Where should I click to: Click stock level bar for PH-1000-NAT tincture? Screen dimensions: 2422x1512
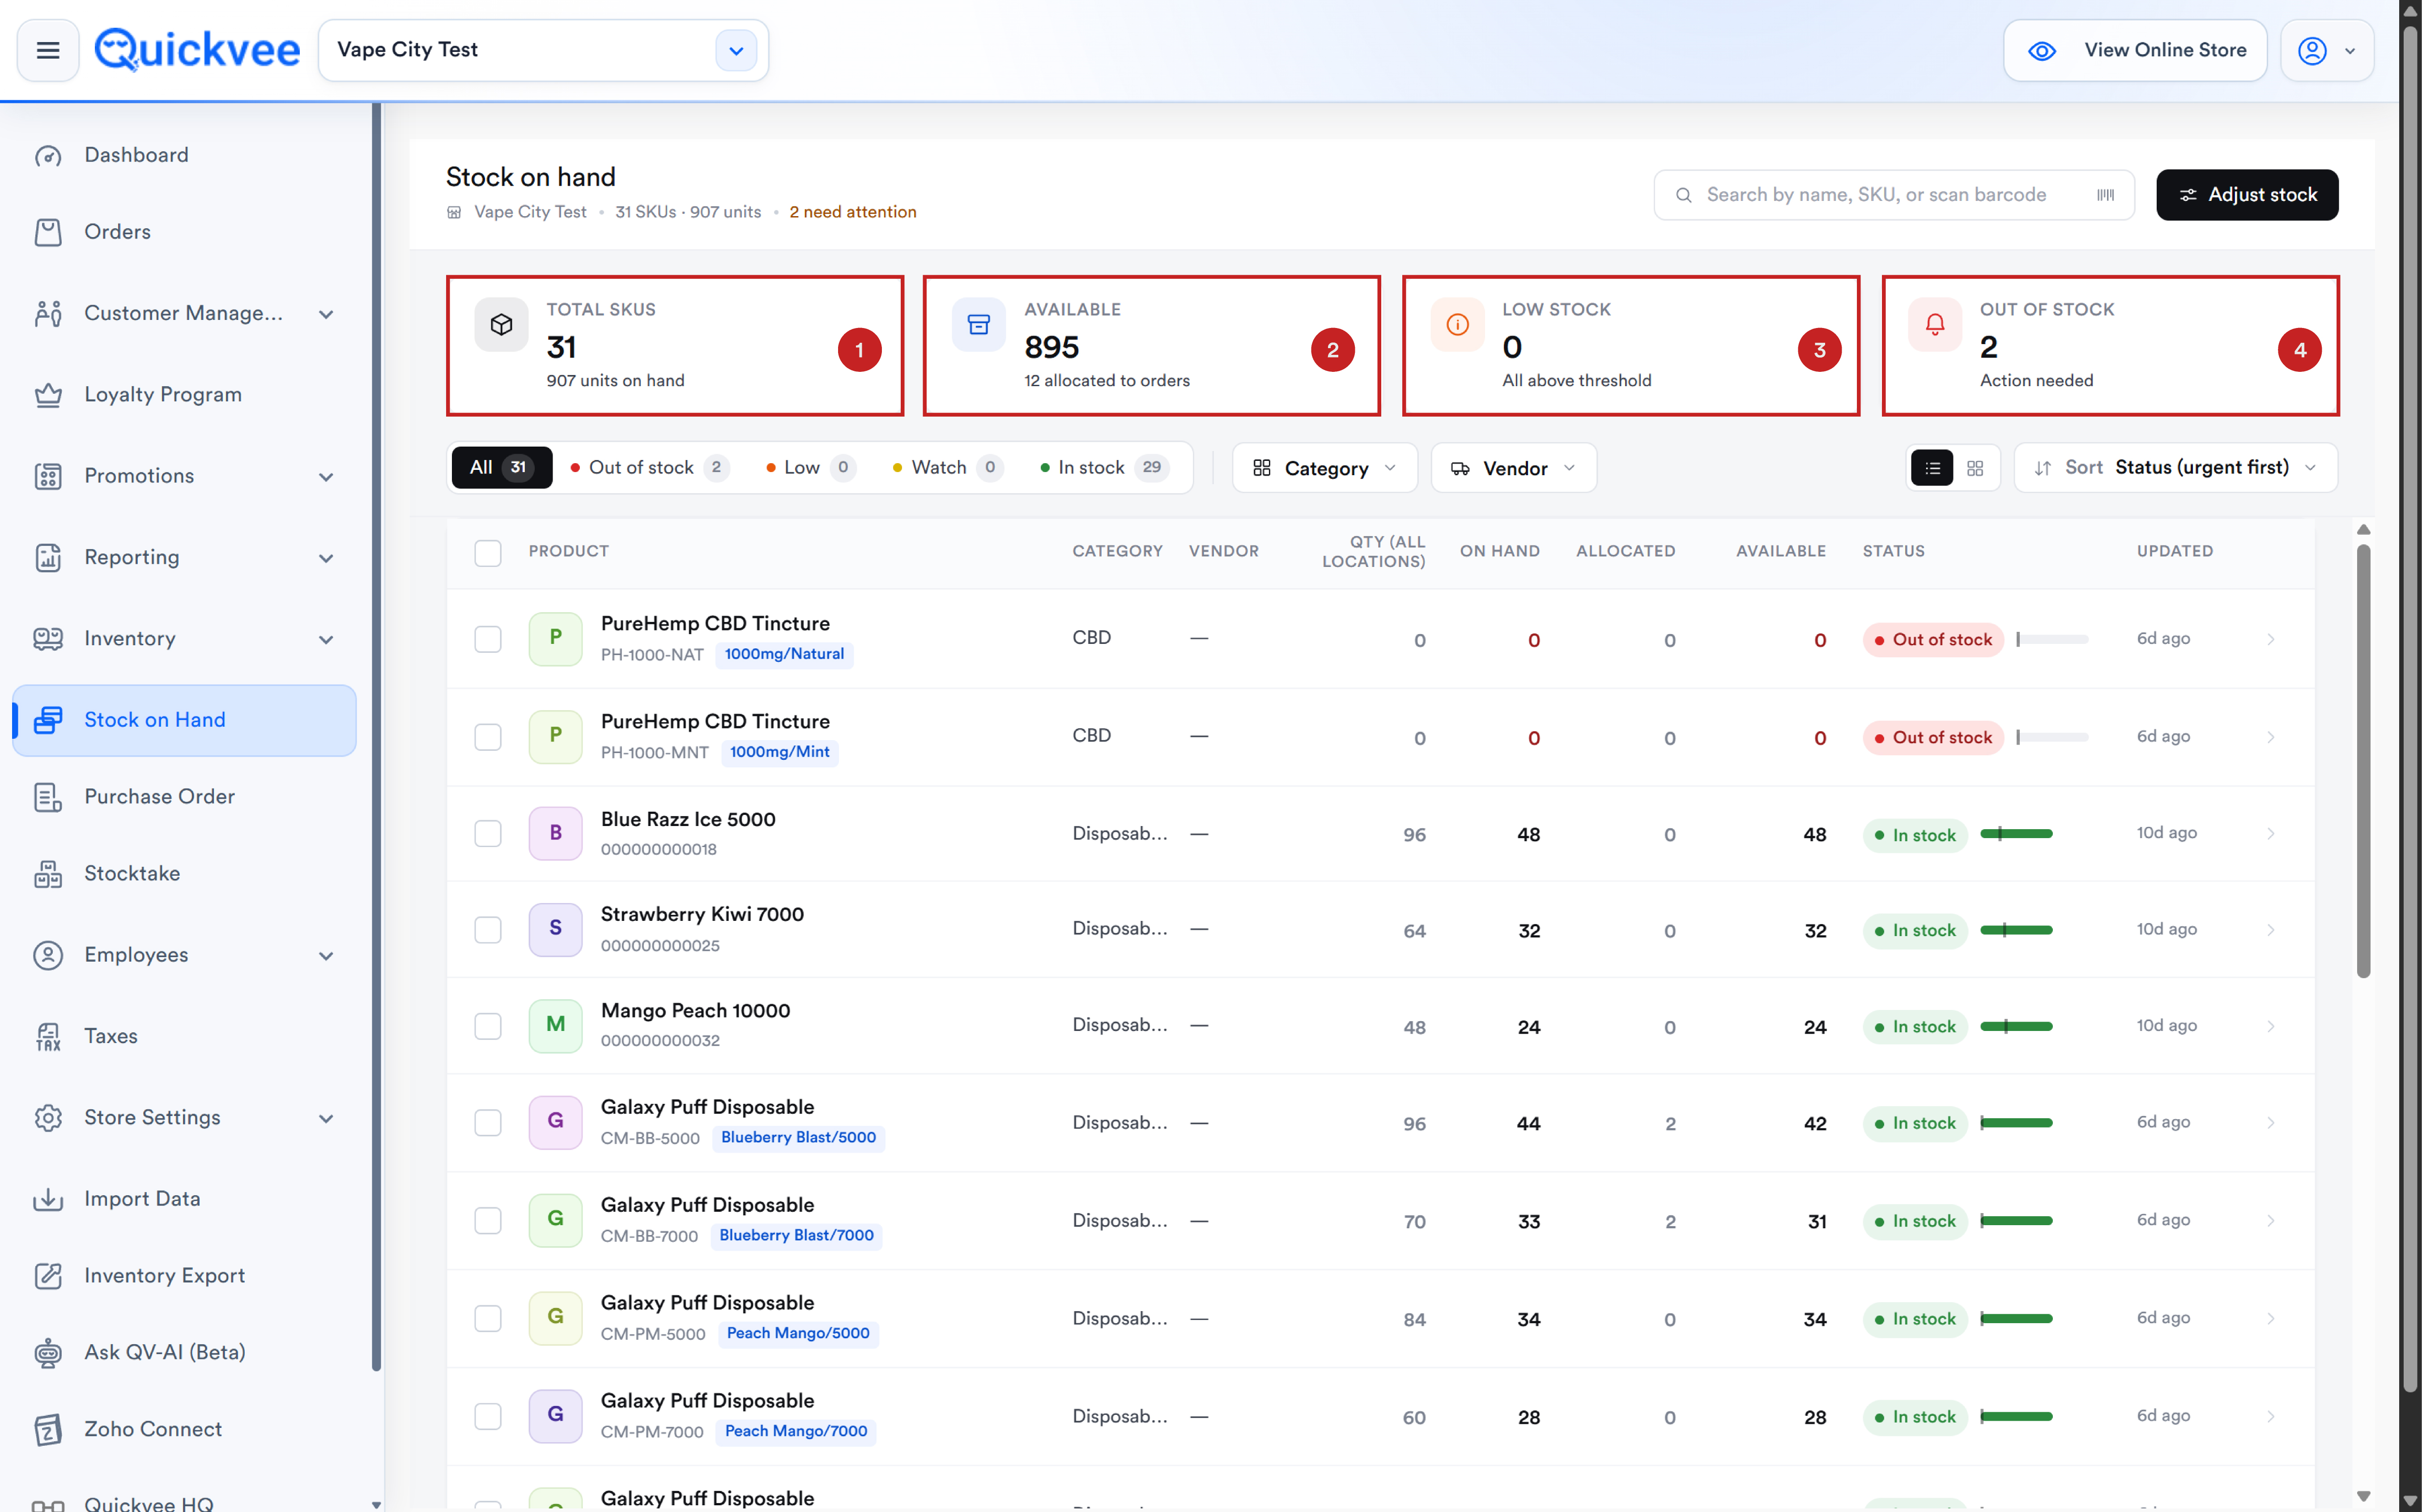tap(2052, 639)
